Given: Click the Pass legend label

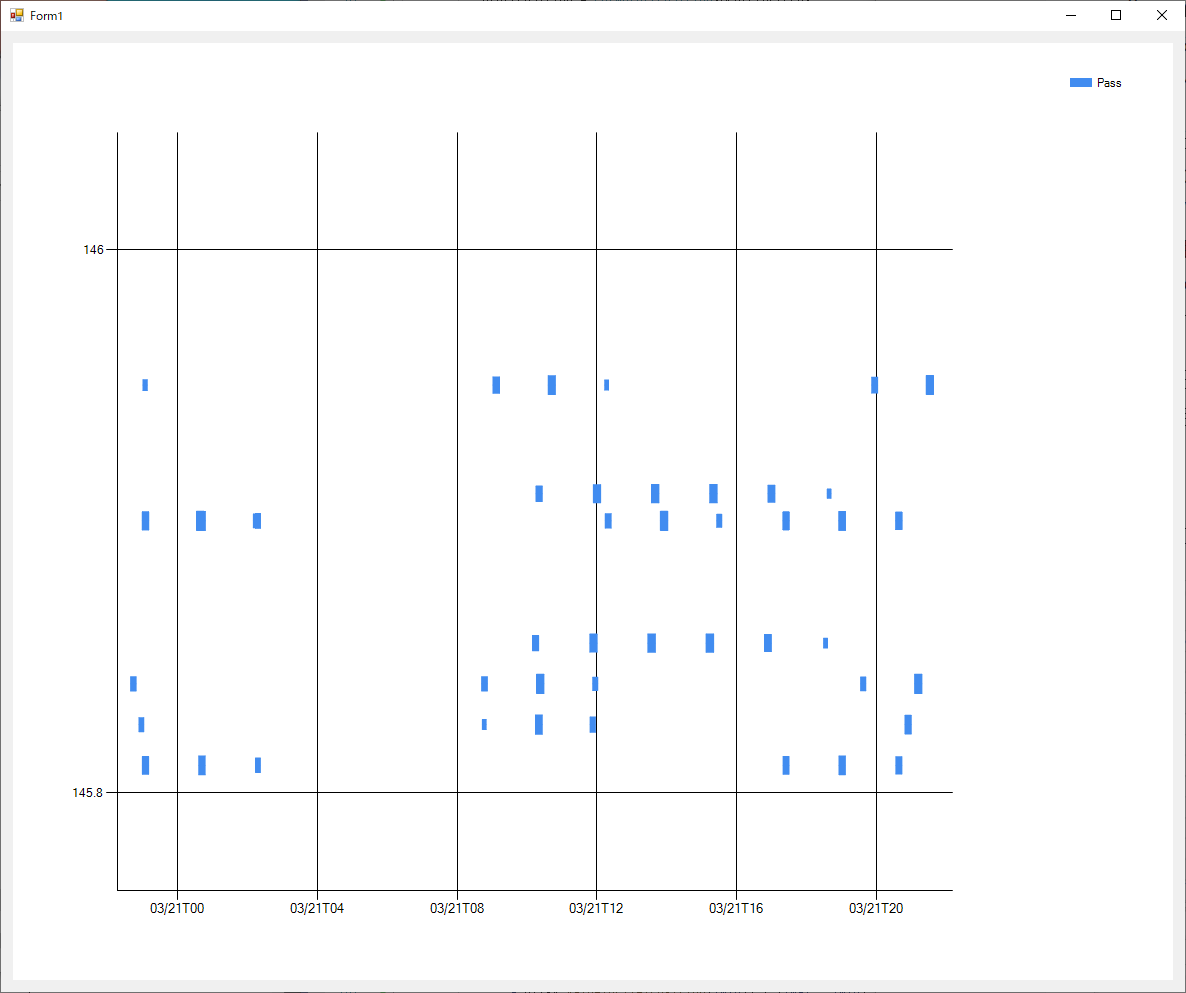Looking at the screenshot, I should [1109, 83].
